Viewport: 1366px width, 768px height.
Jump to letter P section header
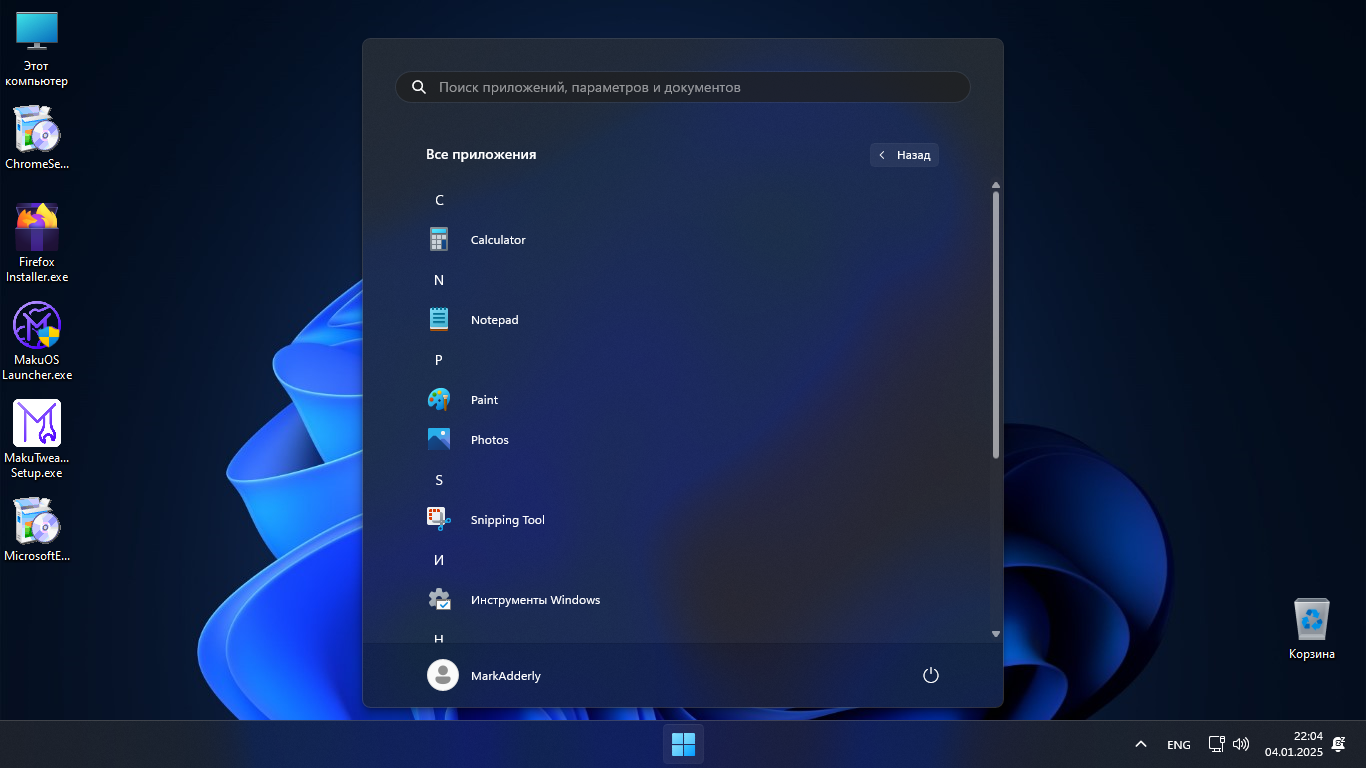click(x=439, y=360)
